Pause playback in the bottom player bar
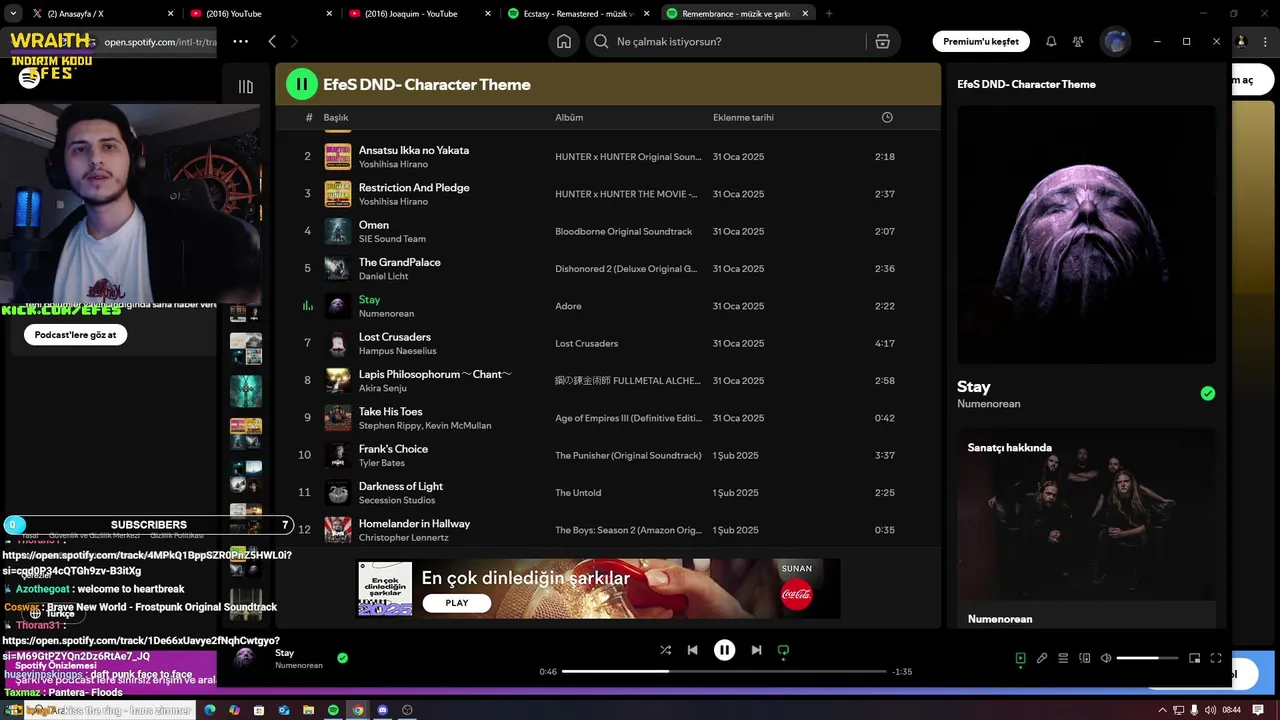Image resolution: width=1280 pixels, height=720 pixels. (724, 650)
